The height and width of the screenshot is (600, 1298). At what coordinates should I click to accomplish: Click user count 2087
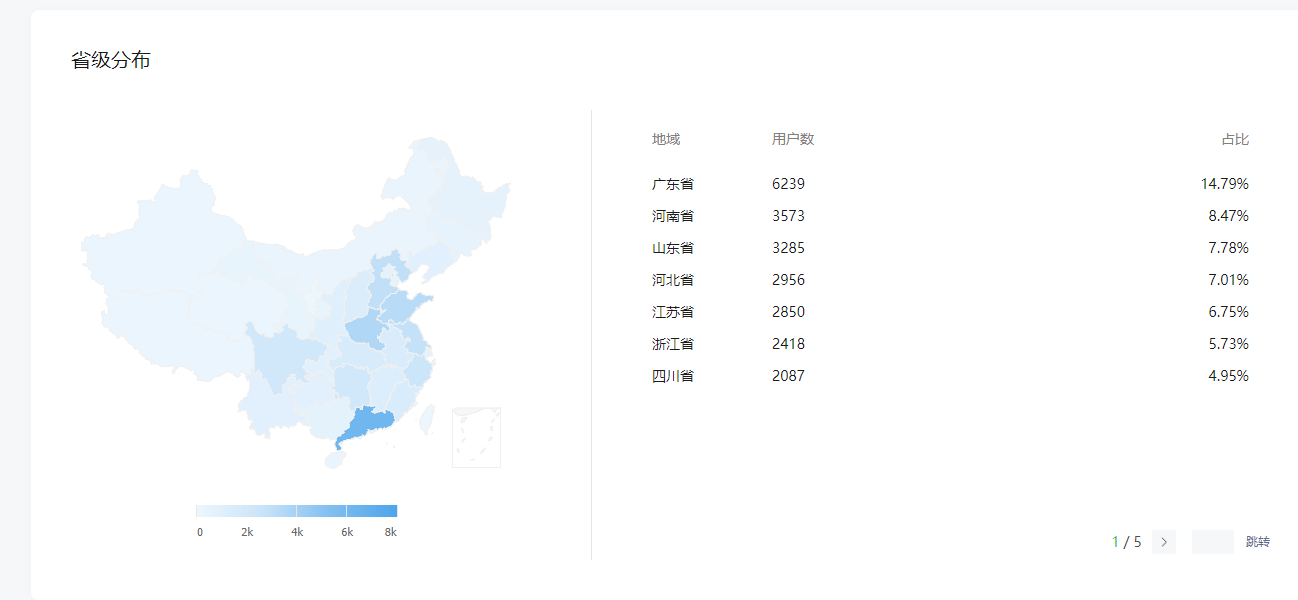click(788, 376)
